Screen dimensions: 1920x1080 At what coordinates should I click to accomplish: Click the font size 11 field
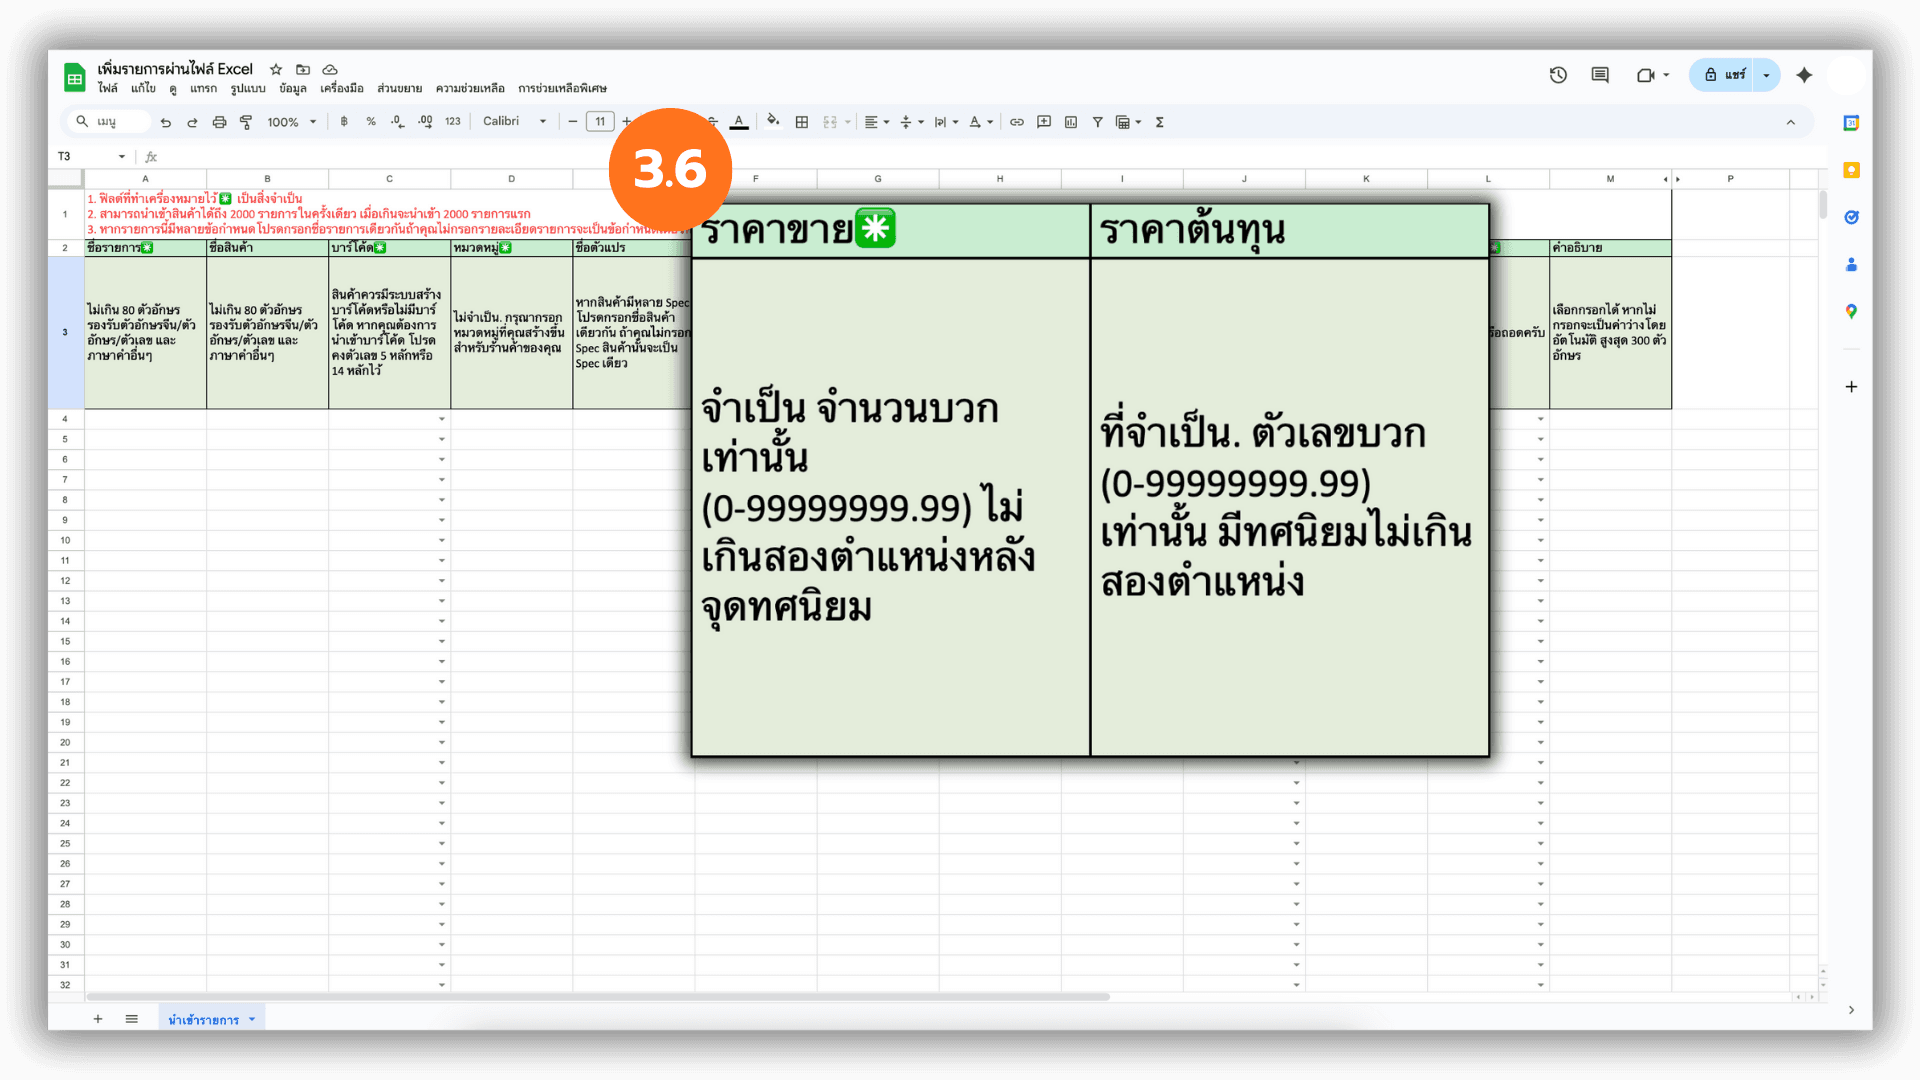[x=600, y=122]
